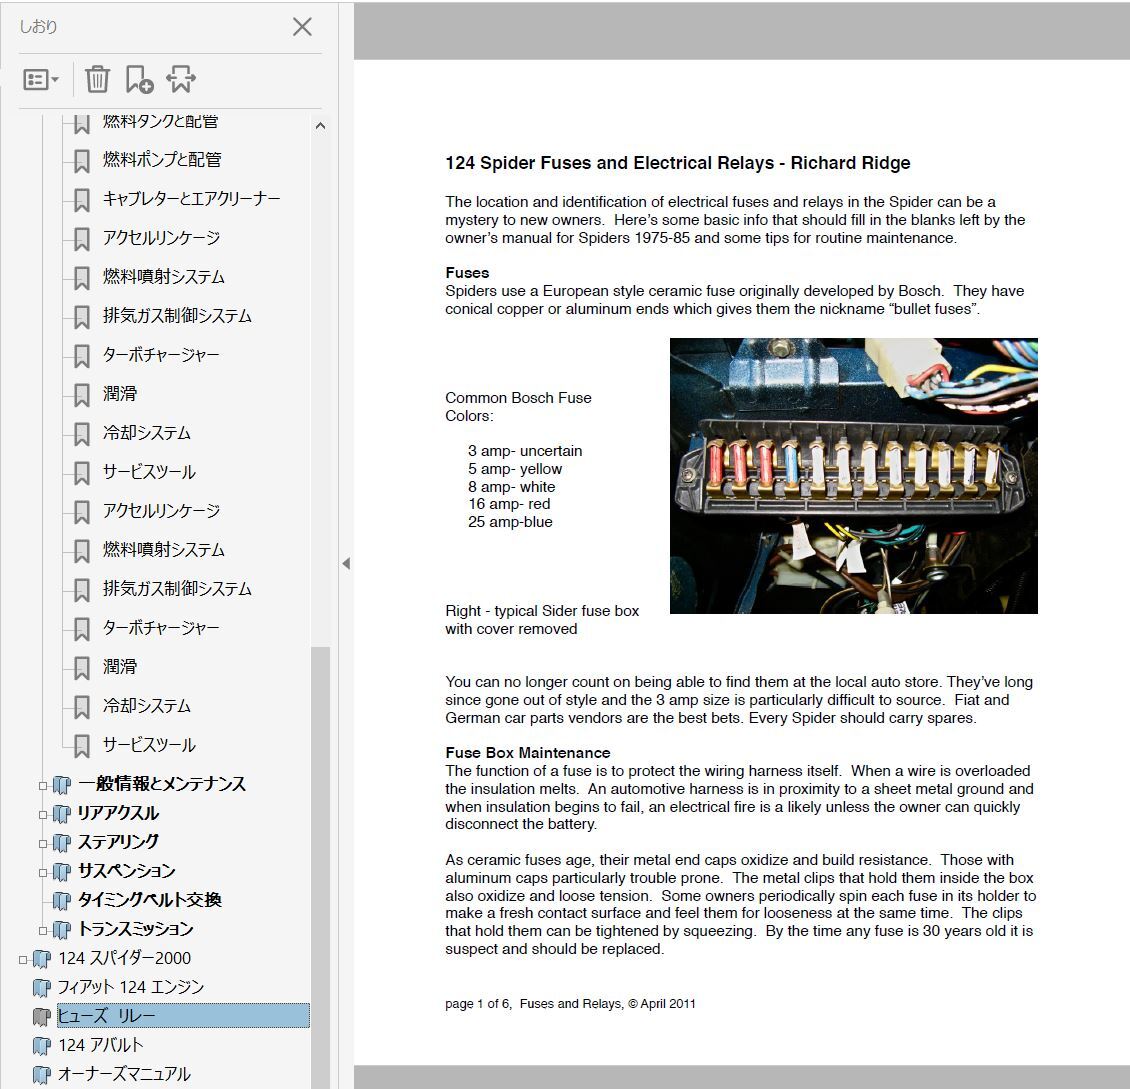The image size is (1130, 1089).
Task: Open the 燃料ポンプと配管 bookmark
Action: [161, 159]
